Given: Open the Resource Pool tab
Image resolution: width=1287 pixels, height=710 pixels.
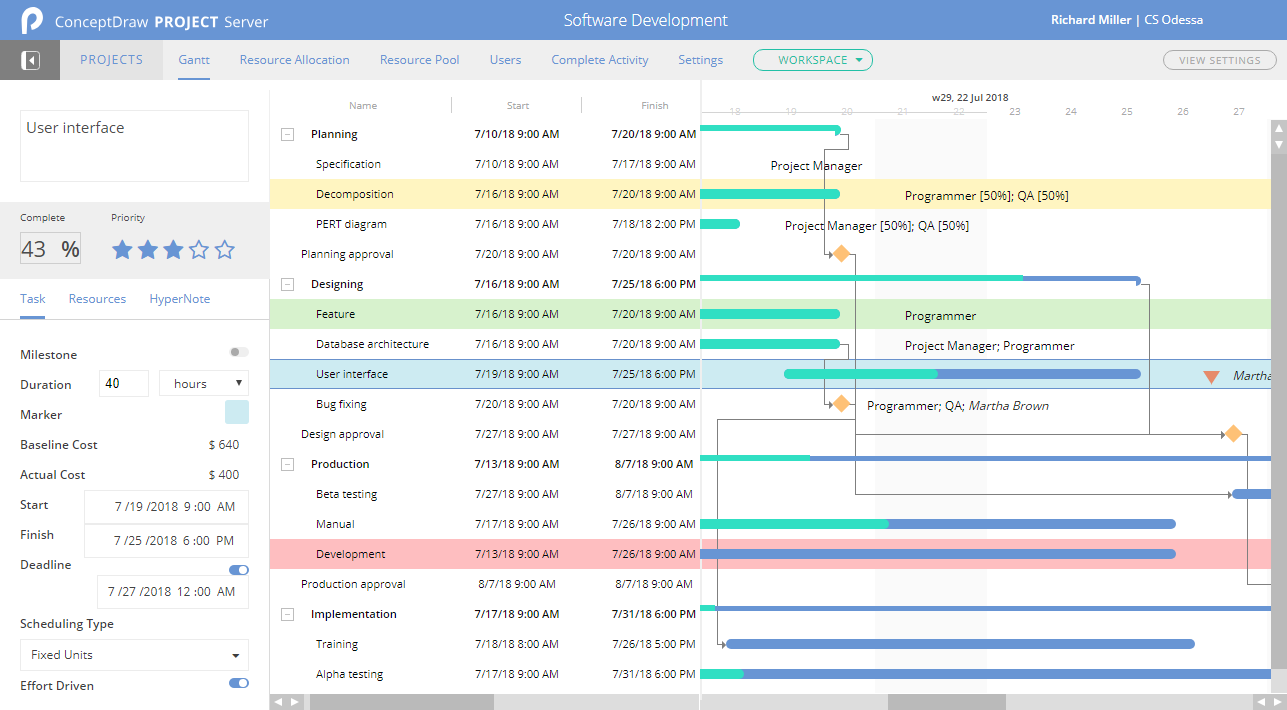Looking at the screenshot, I should coord(420,60).
